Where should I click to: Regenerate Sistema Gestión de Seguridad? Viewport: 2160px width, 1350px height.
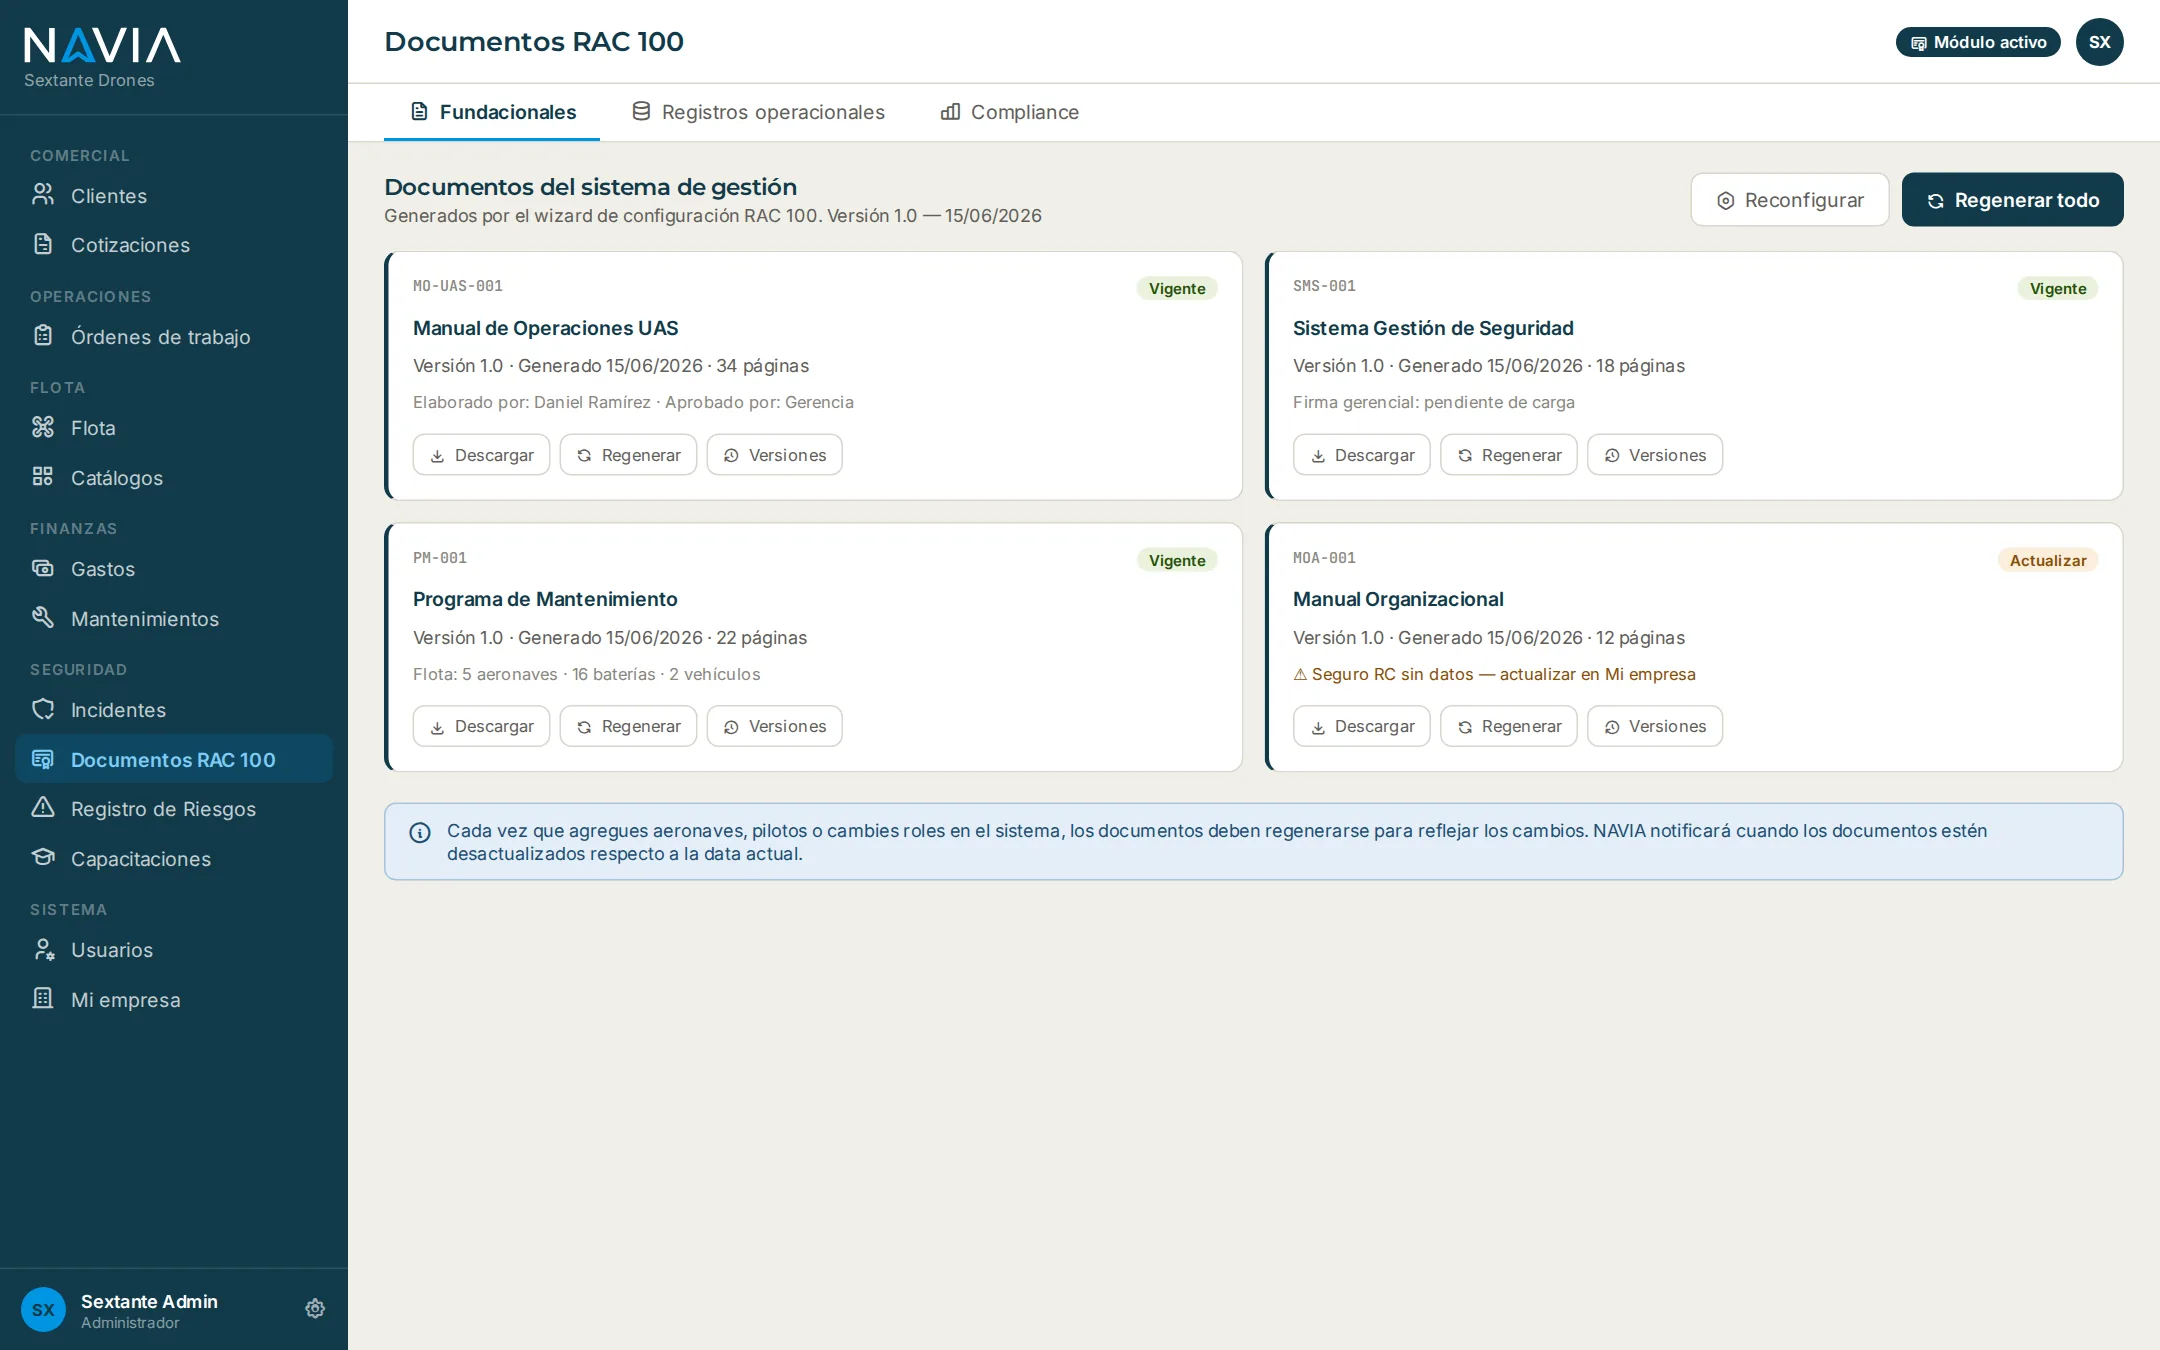click(x=1508, y=455)
